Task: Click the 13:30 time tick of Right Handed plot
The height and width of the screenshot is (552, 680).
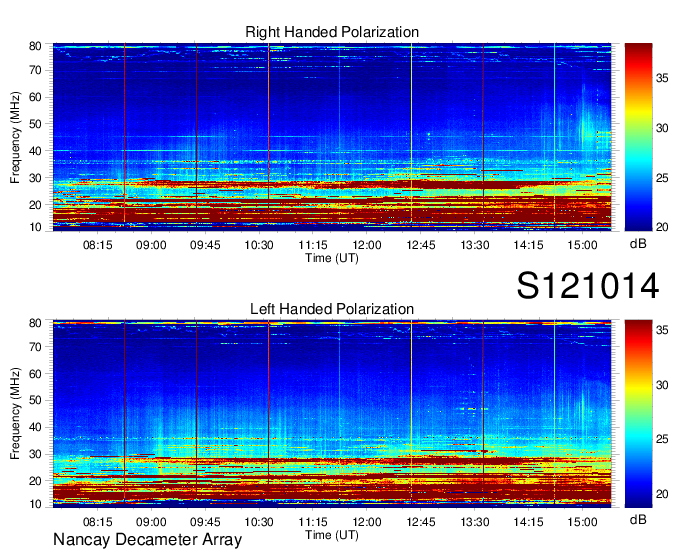Action: 474,245
